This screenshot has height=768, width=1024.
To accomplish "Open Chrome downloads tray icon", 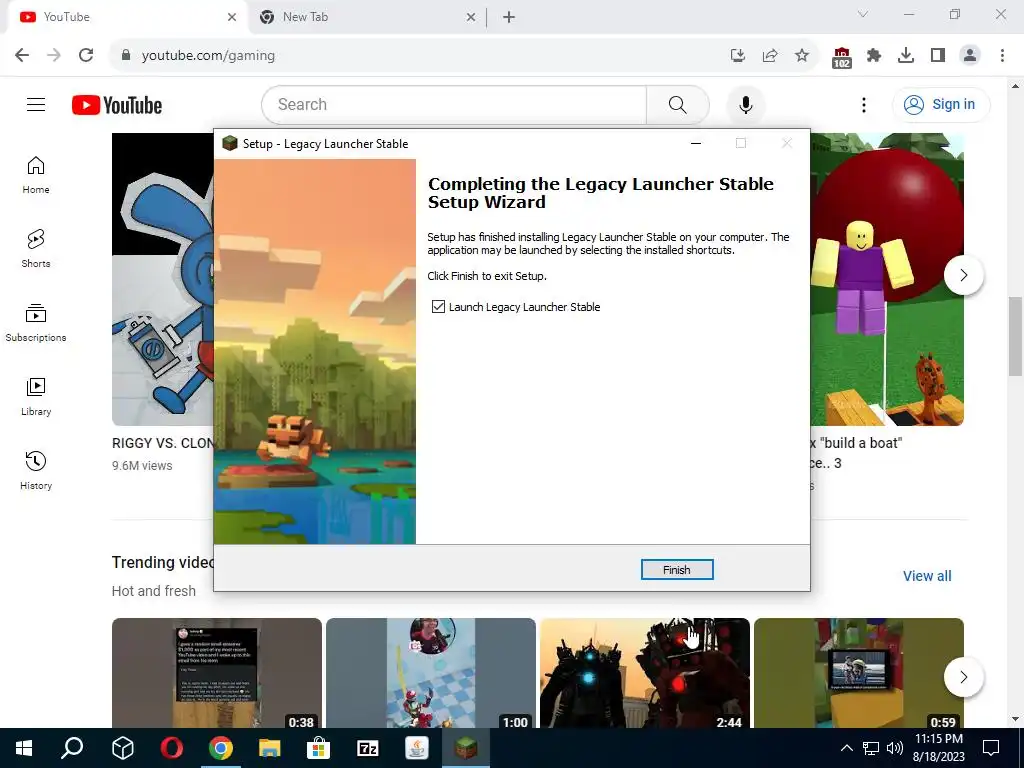I will [906, 56].
